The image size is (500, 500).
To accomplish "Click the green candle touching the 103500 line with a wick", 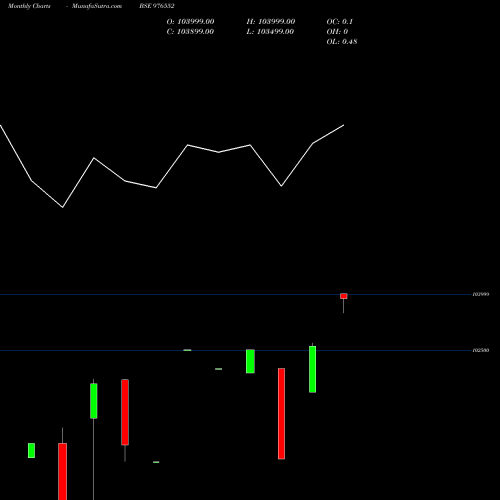I will 312,369.
